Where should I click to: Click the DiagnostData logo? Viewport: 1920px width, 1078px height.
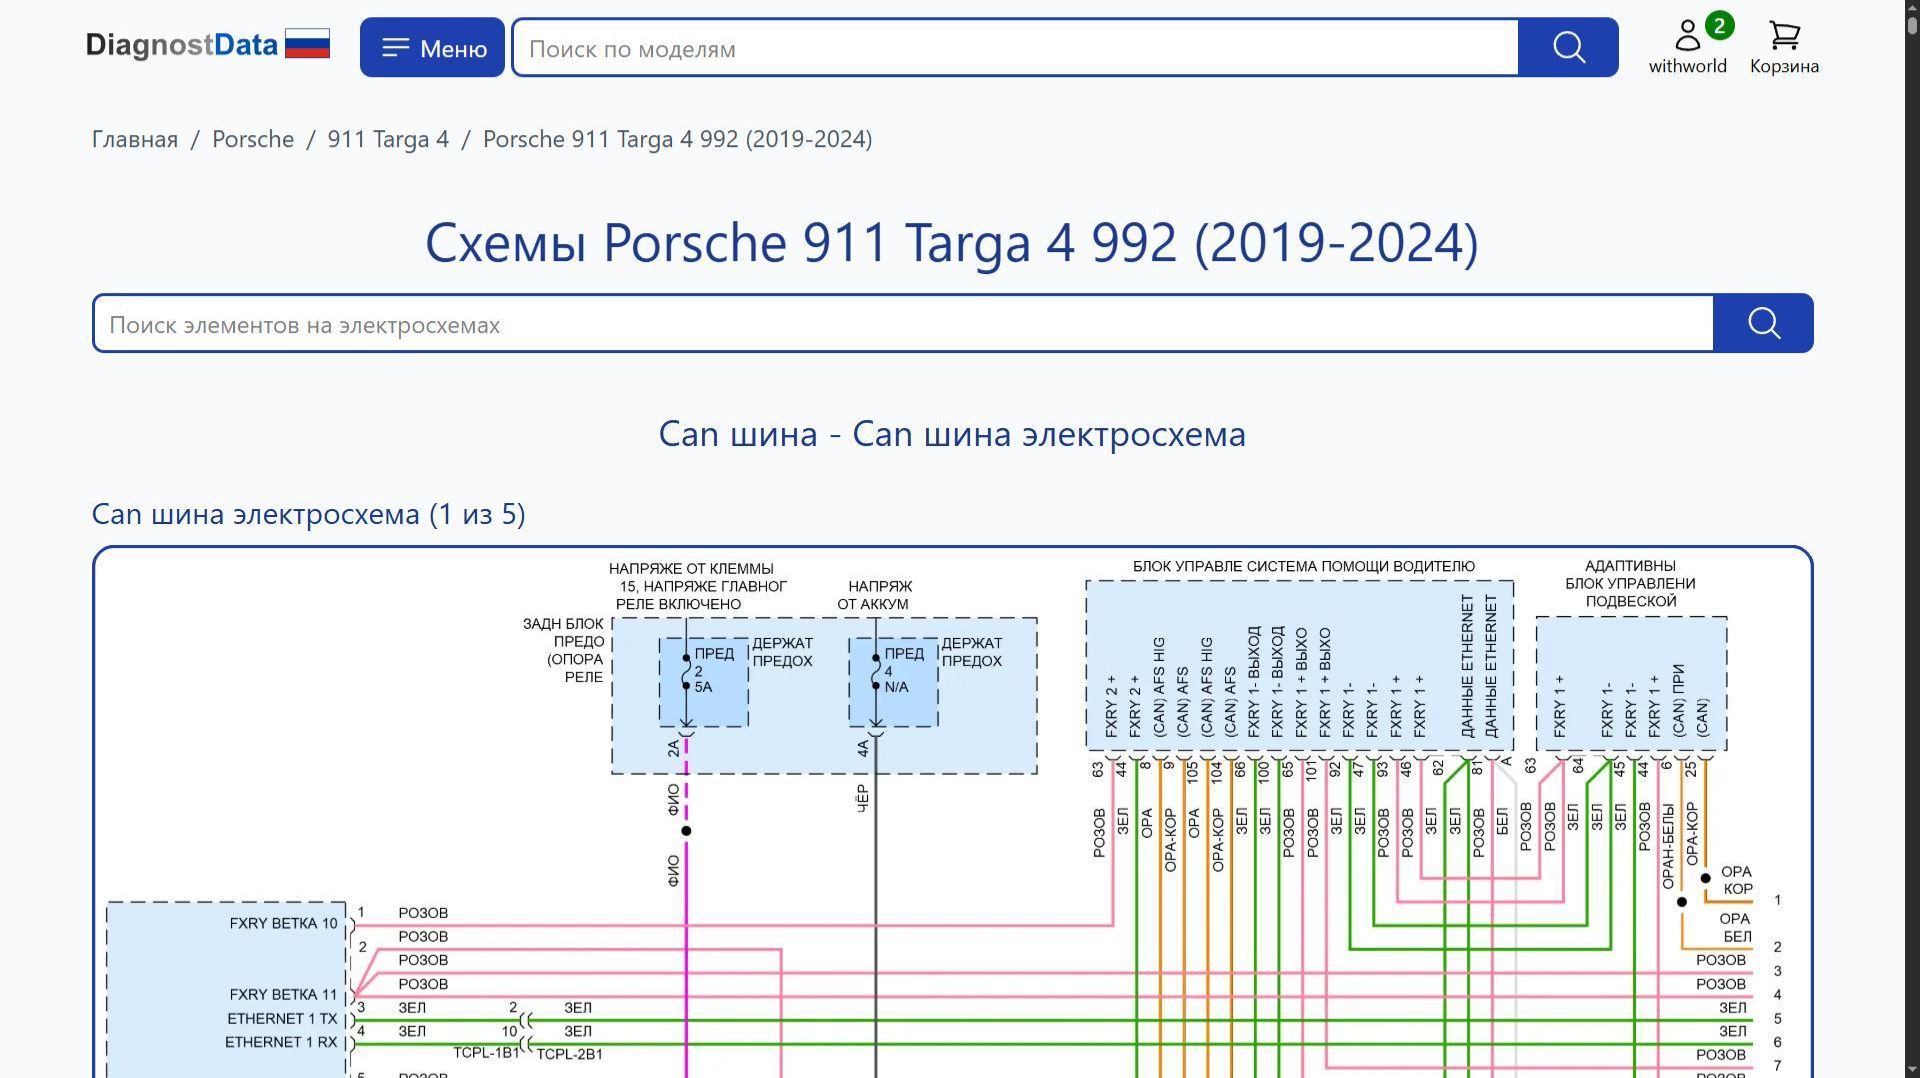click(181, 45)
